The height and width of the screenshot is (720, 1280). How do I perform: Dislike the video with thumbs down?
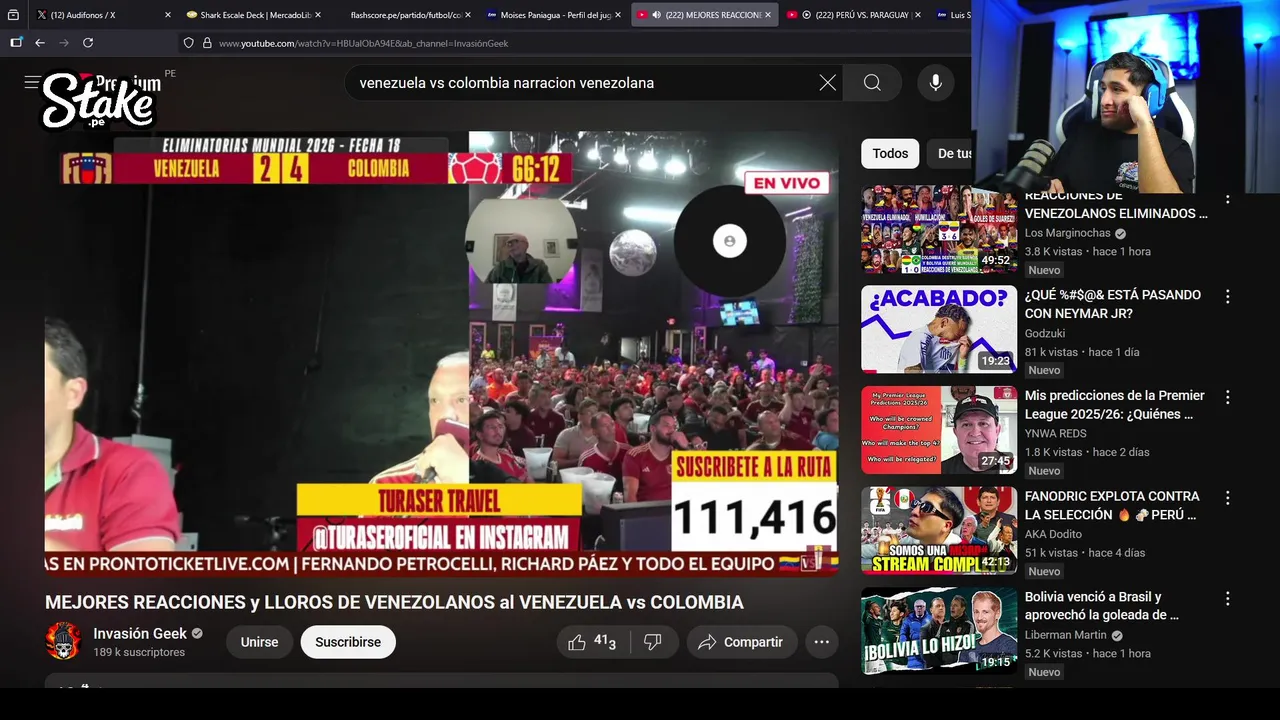pyautogui.click(x=653, y=642)
